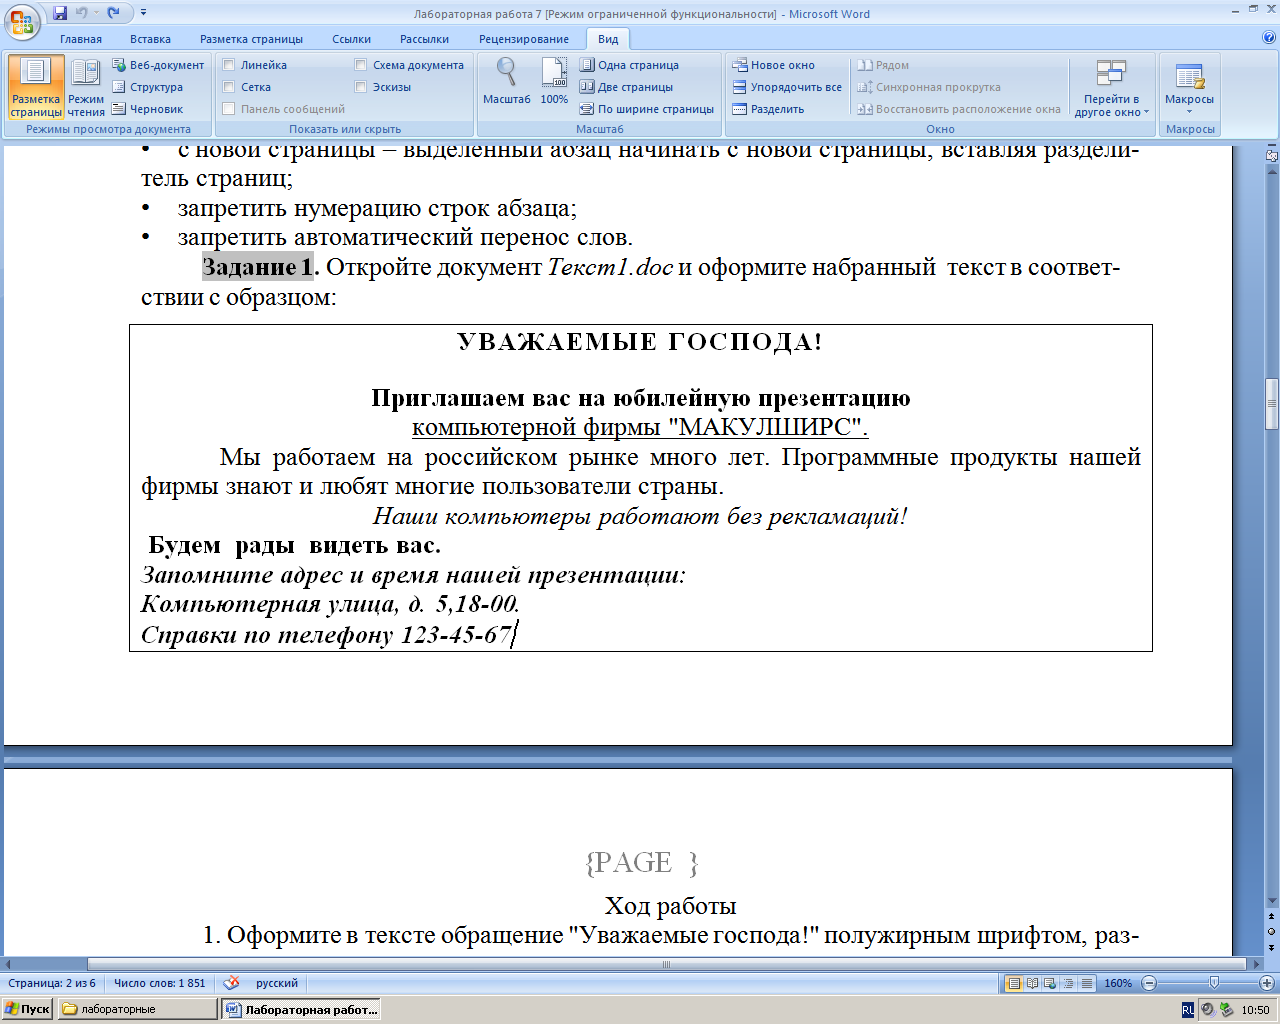Click the horizontal scrollbar thumb
Screen dimensions: 1280x1024
[x=666, y=964]
